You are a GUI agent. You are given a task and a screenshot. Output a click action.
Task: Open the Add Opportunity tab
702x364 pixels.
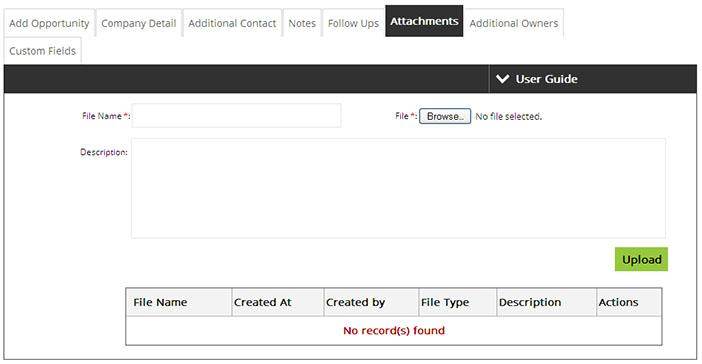(x=49, y=23)
